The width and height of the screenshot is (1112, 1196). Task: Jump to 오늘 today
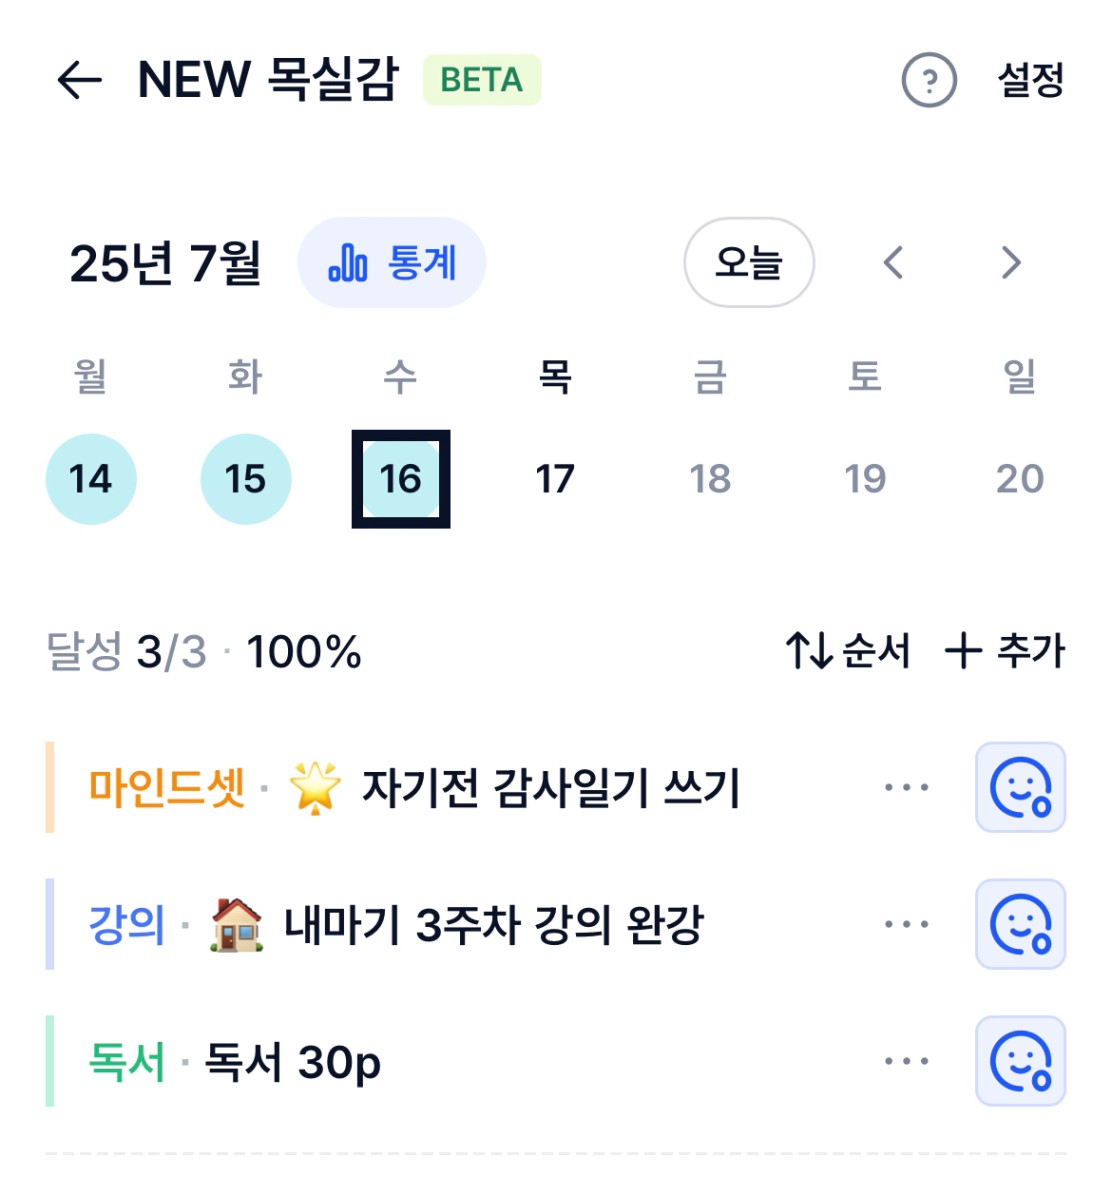(749, 262)
